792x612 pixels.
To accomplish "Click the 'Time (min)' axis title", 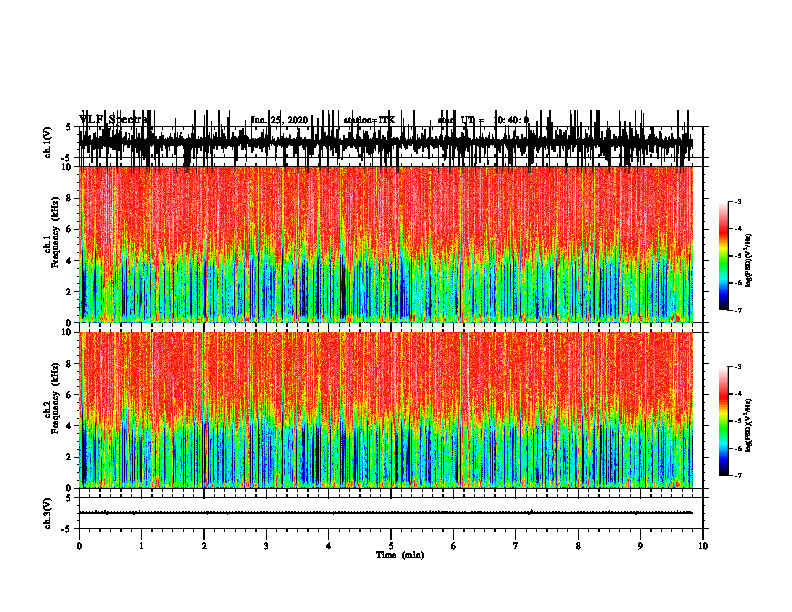I will tap(400, 555).
